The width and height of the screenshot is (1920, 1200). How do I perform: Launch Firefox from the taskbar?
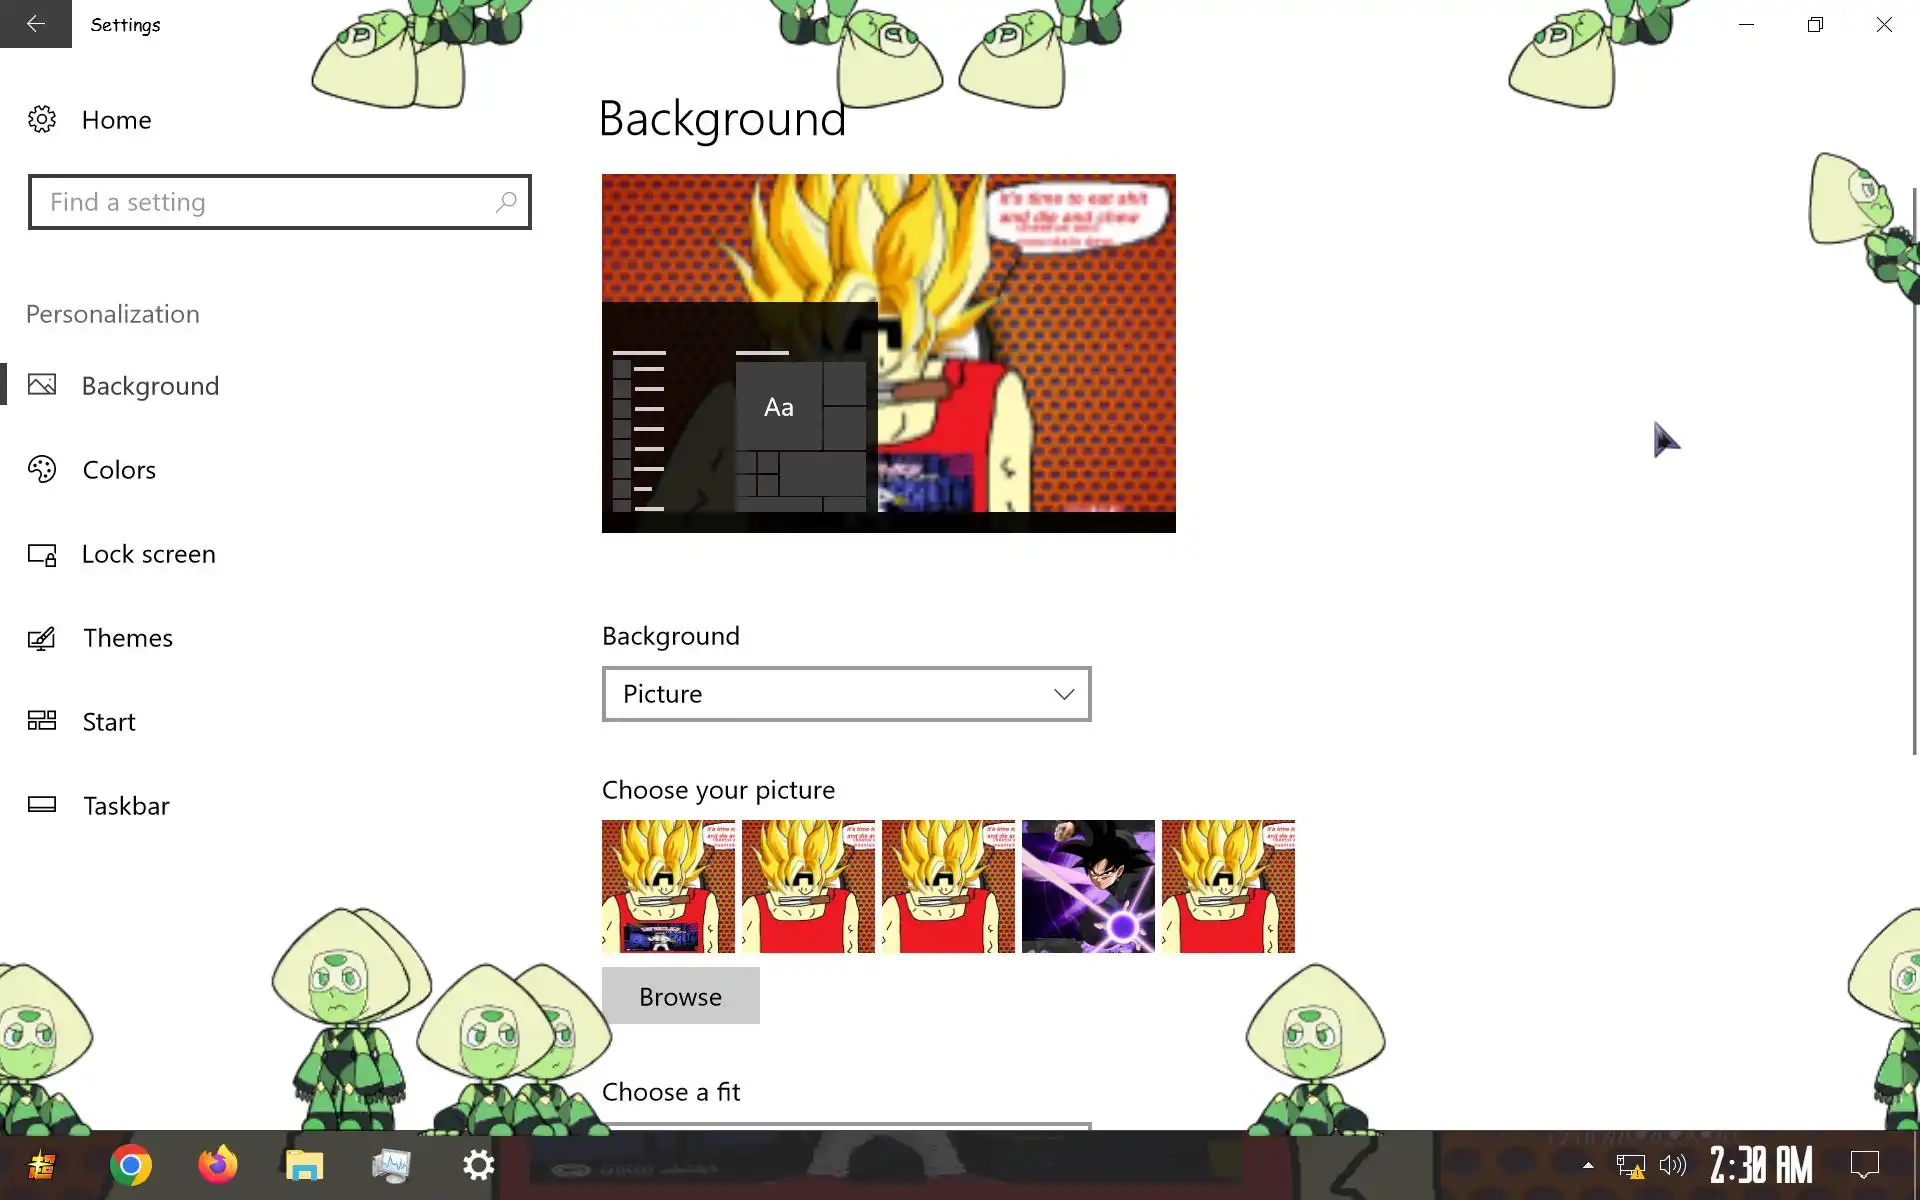coord(218,1165)
